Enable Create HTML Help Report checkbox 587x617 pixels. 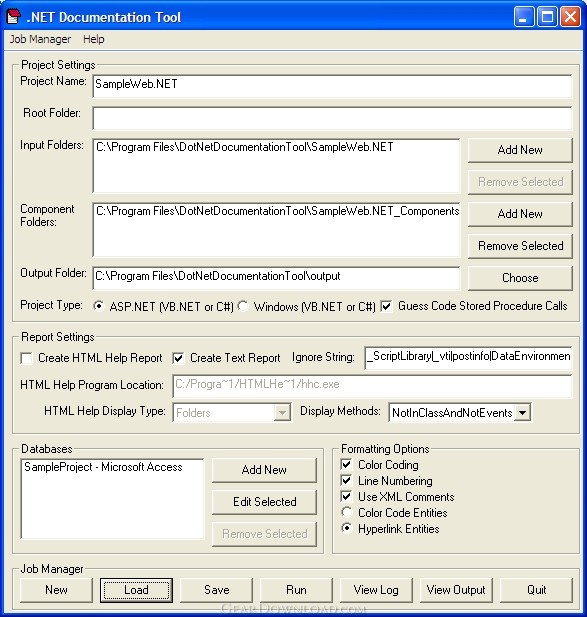[x=27, y=358]
